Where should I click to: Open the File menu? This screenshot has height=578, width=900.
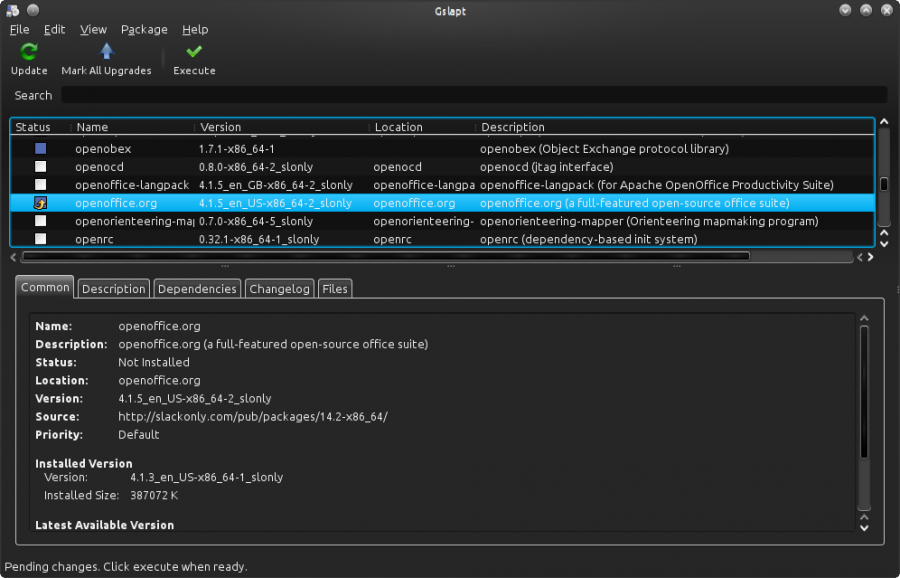click(20, 29)
